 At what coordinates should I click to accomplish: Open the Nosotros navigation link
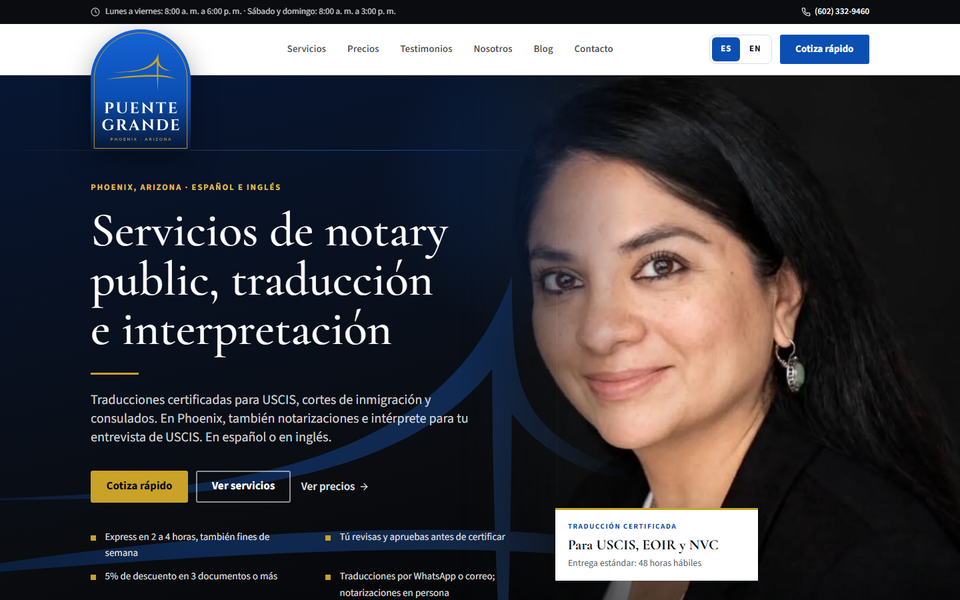pos(493,49)
